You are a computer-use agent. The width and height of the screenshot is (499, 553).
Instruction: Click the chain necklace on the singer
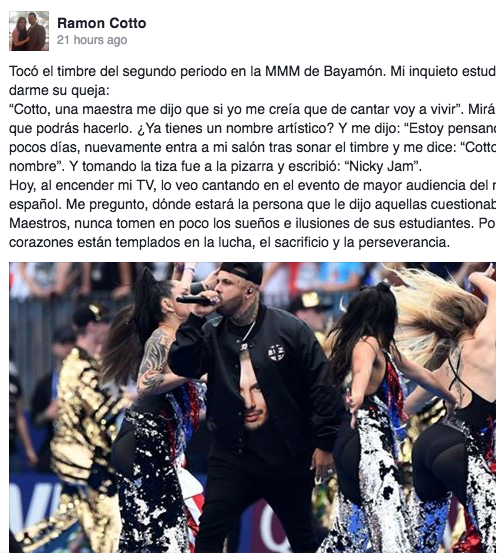click(248, 332)
